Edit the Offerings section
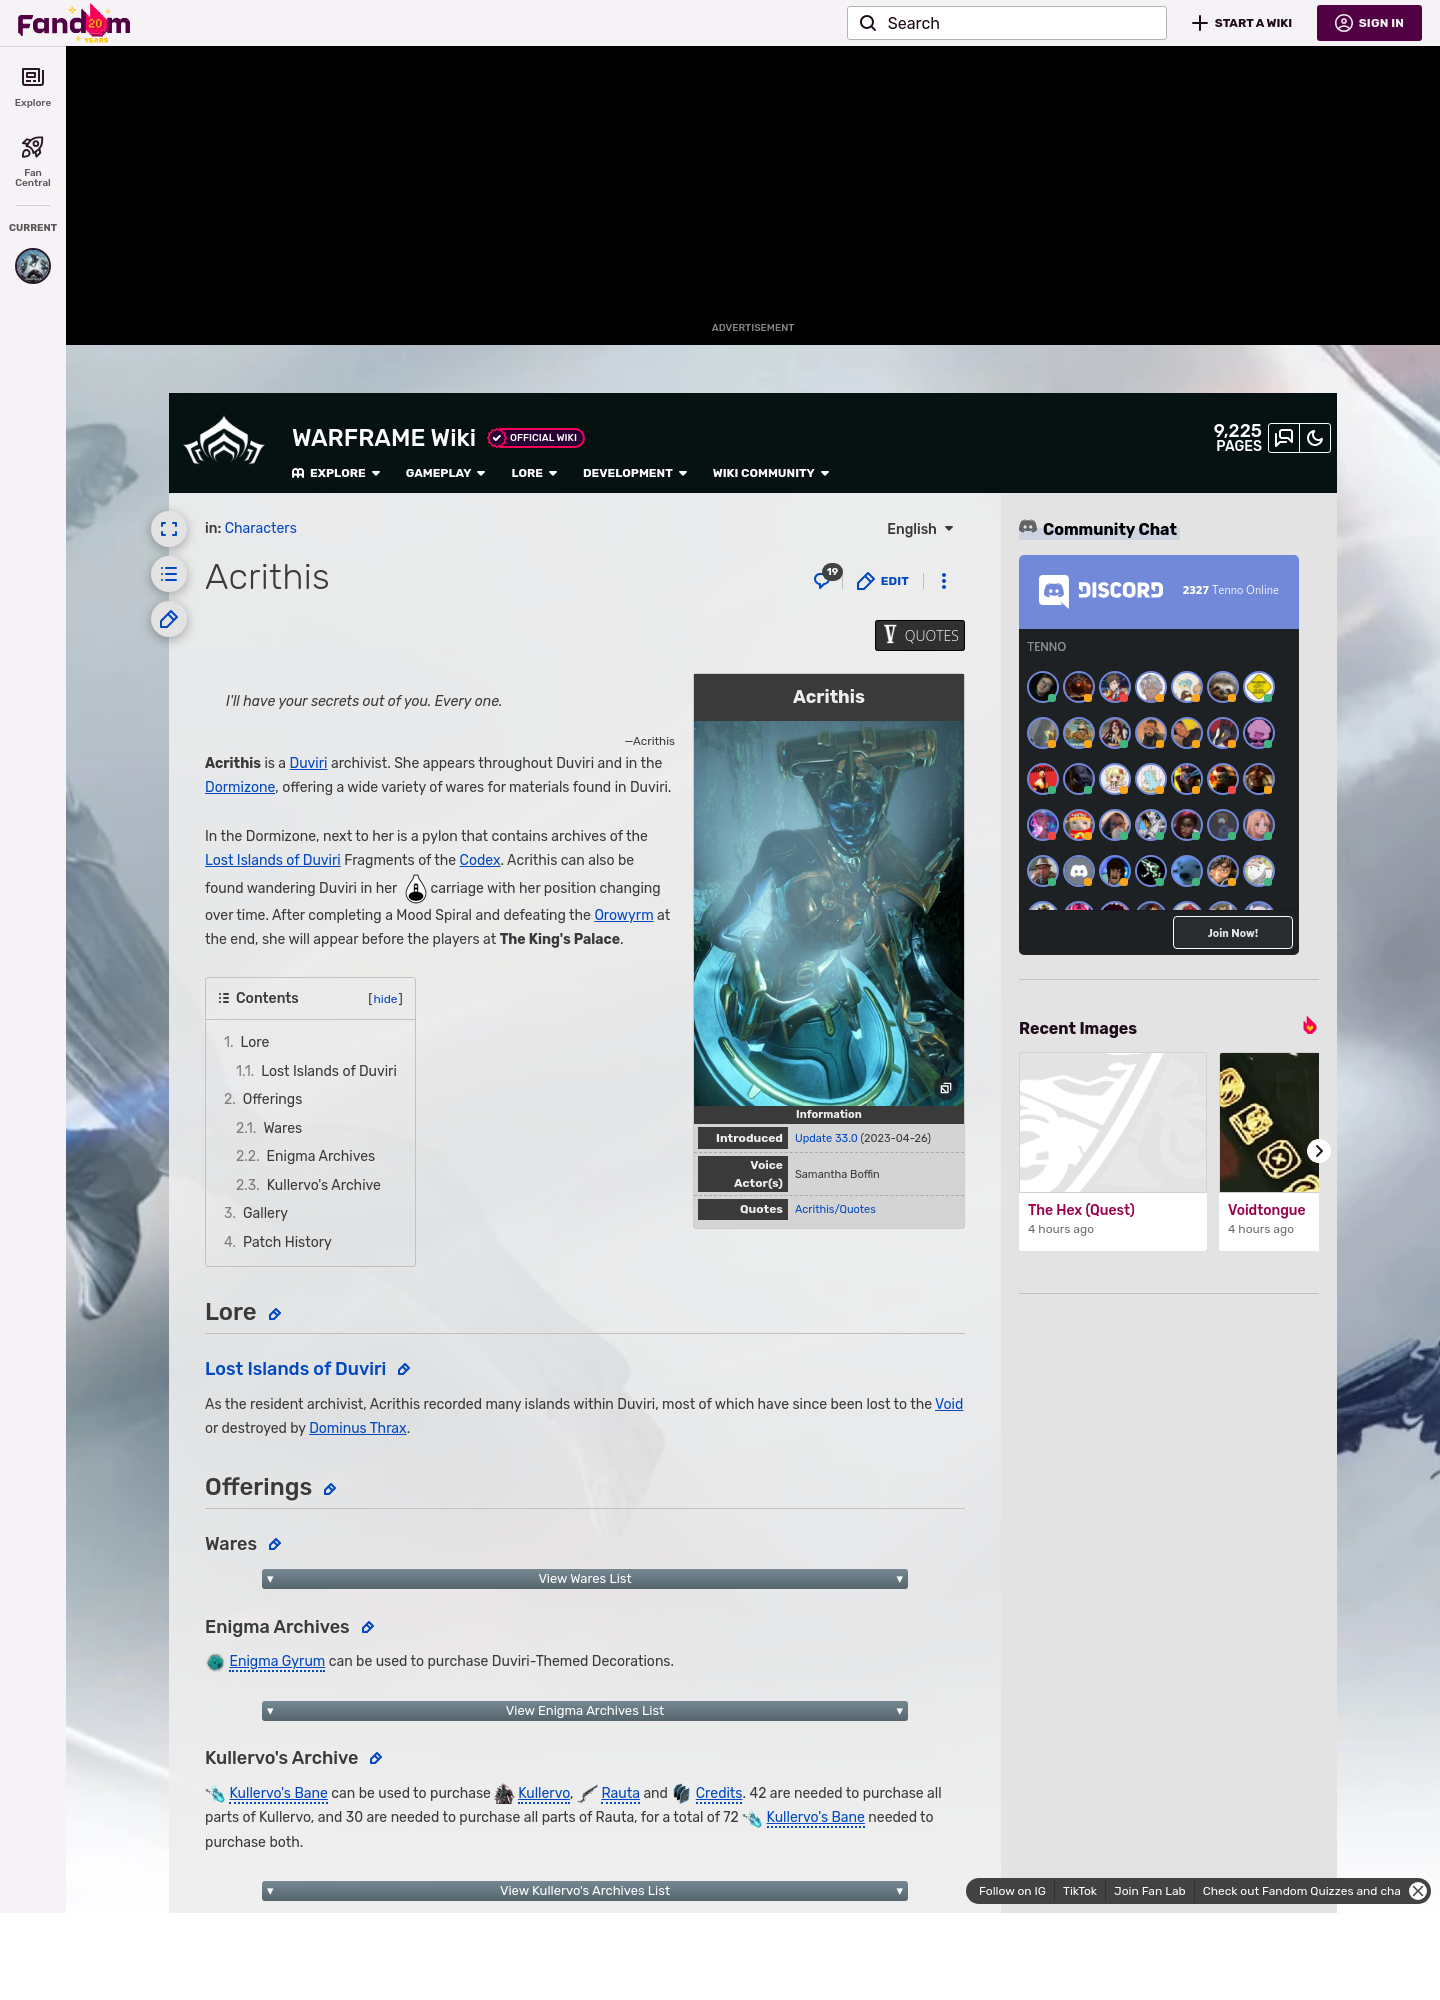Image resolution: width=1440 pixels, height=2000 pixels. [x=330, y=1490]
